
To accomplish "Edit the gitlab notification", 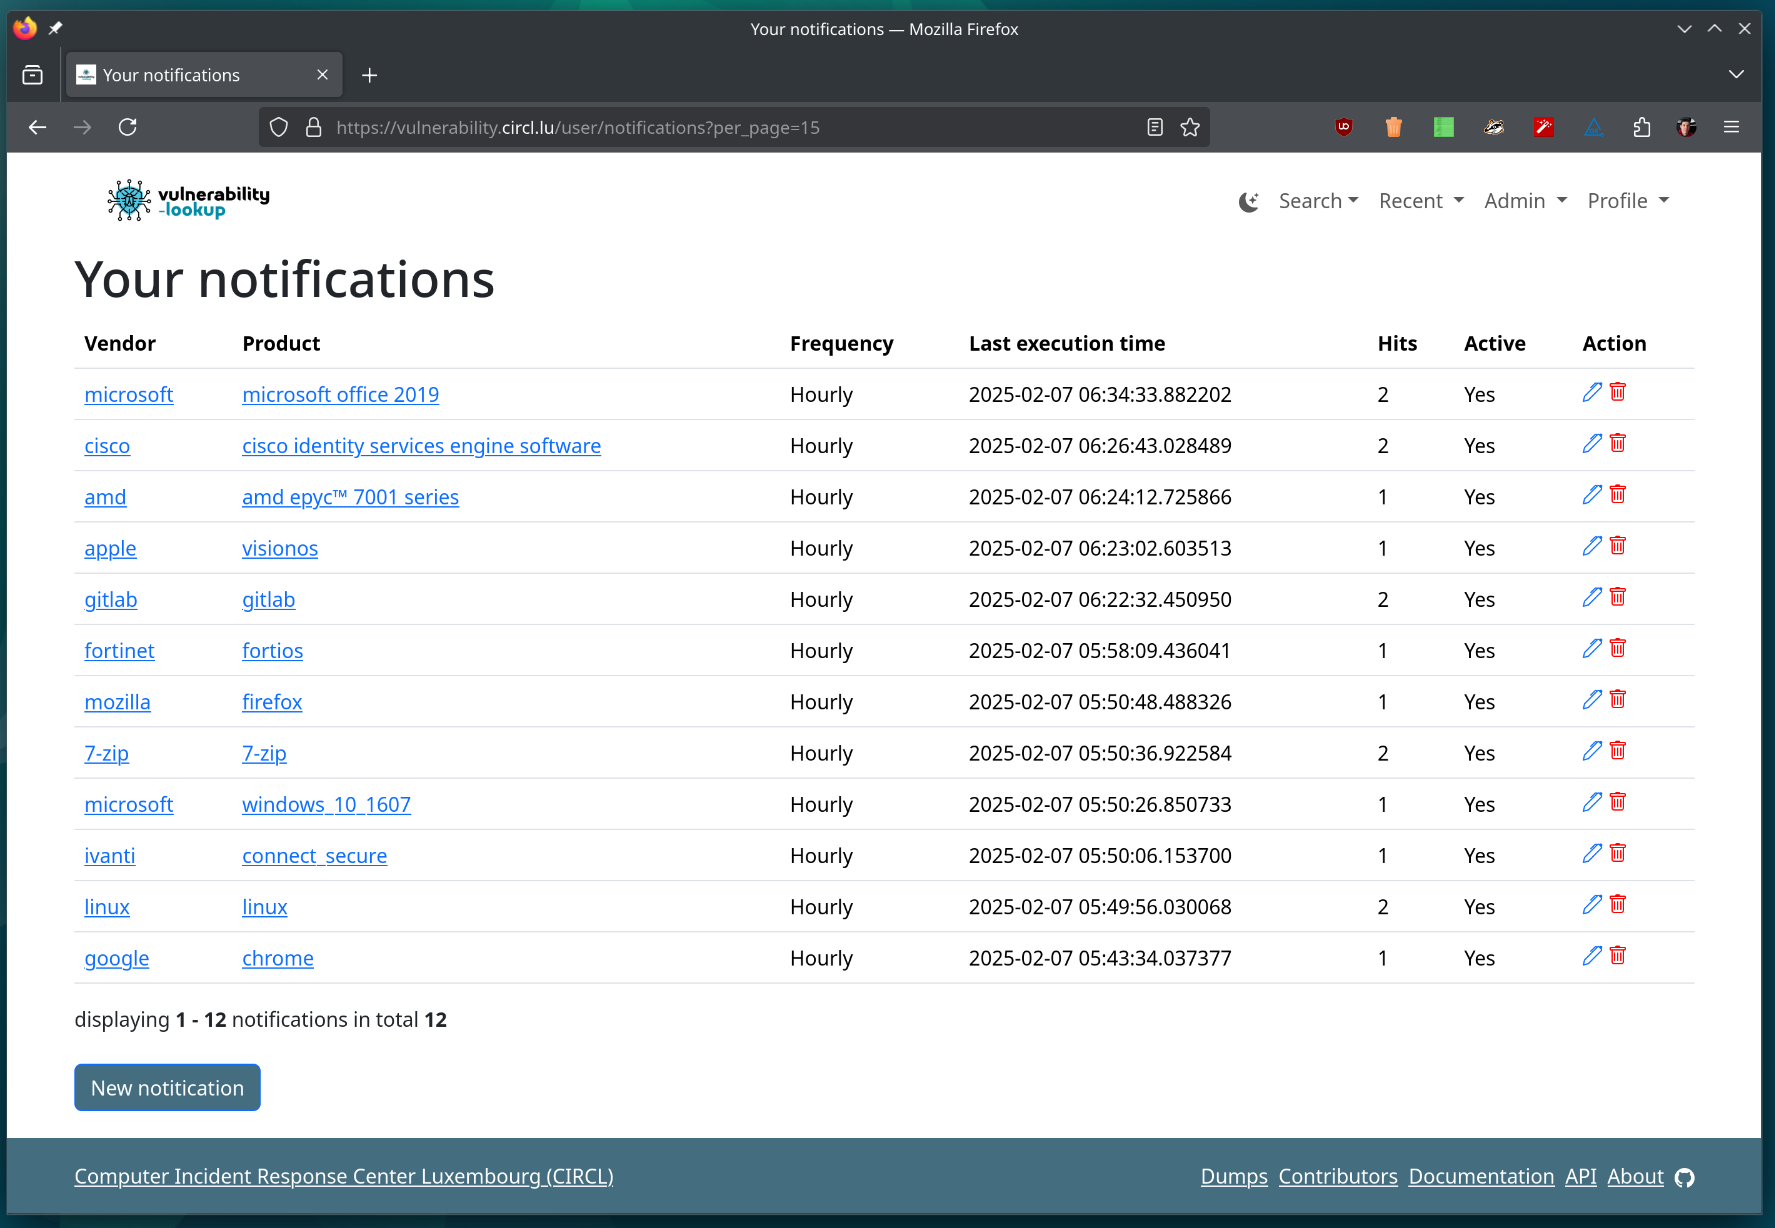I will [x=1592, y=597].
